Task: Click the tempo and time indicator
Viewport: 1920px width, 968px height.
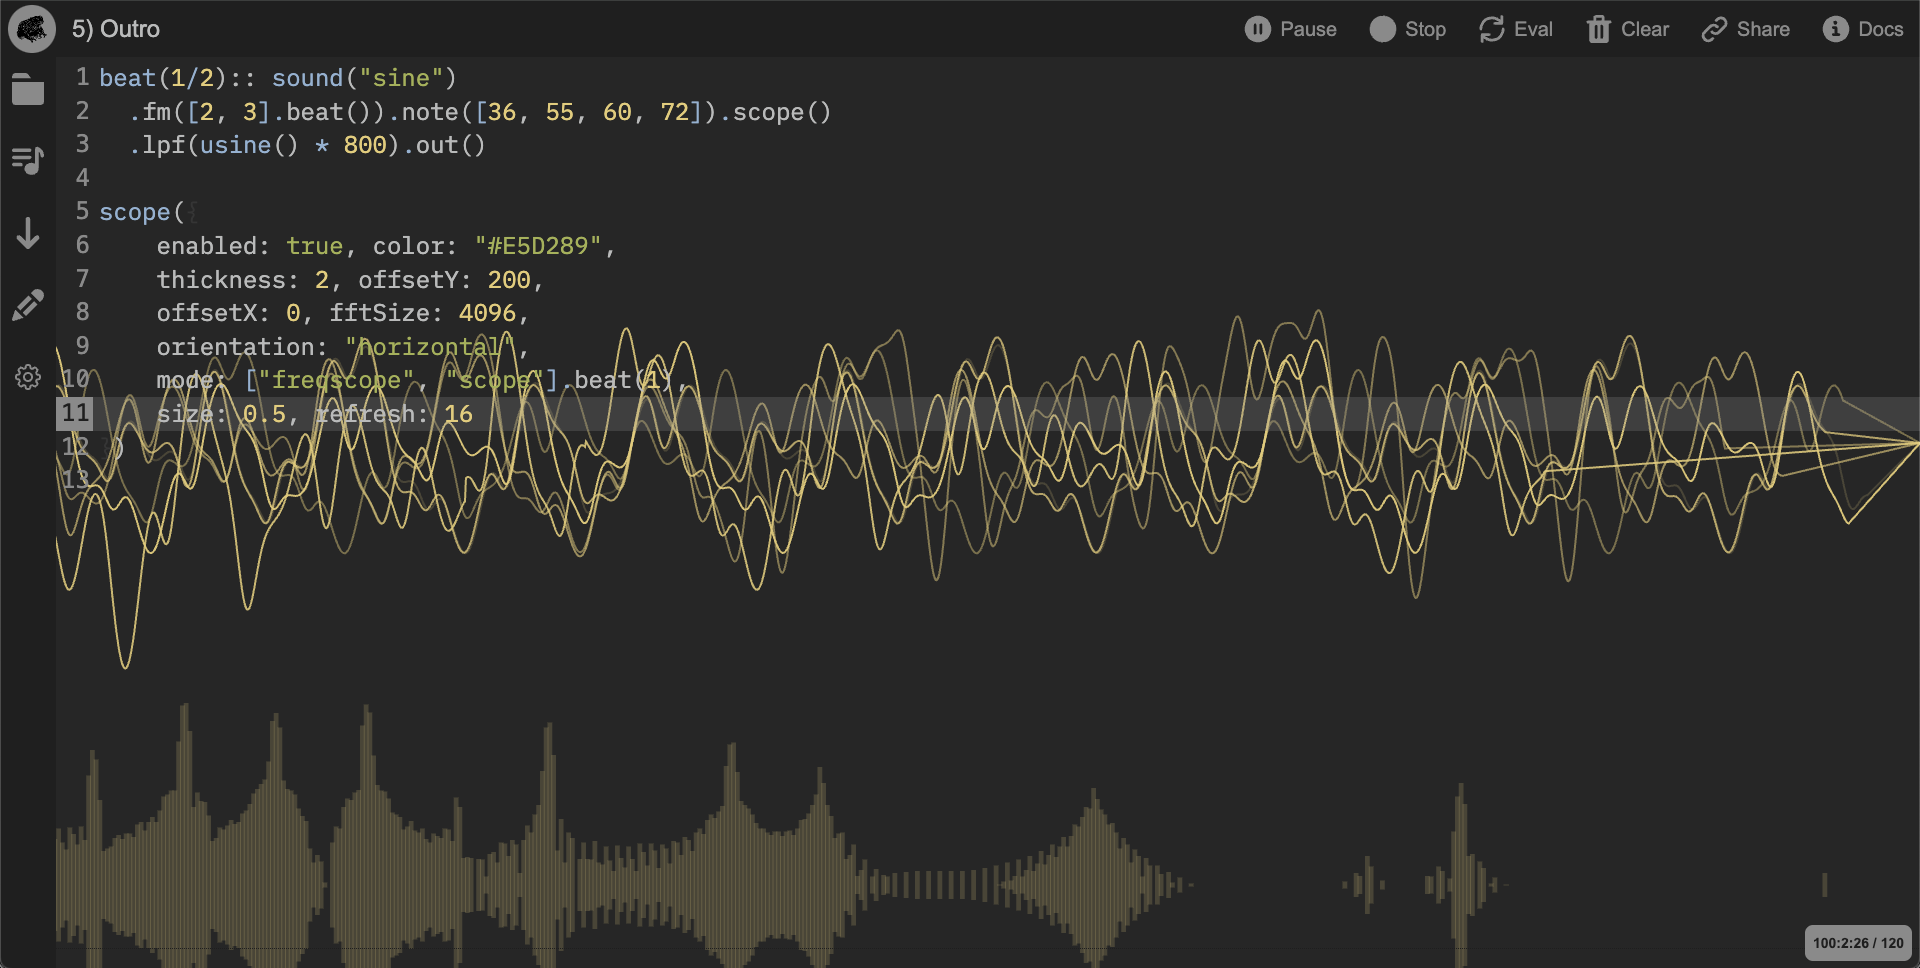Action: 1857,943
